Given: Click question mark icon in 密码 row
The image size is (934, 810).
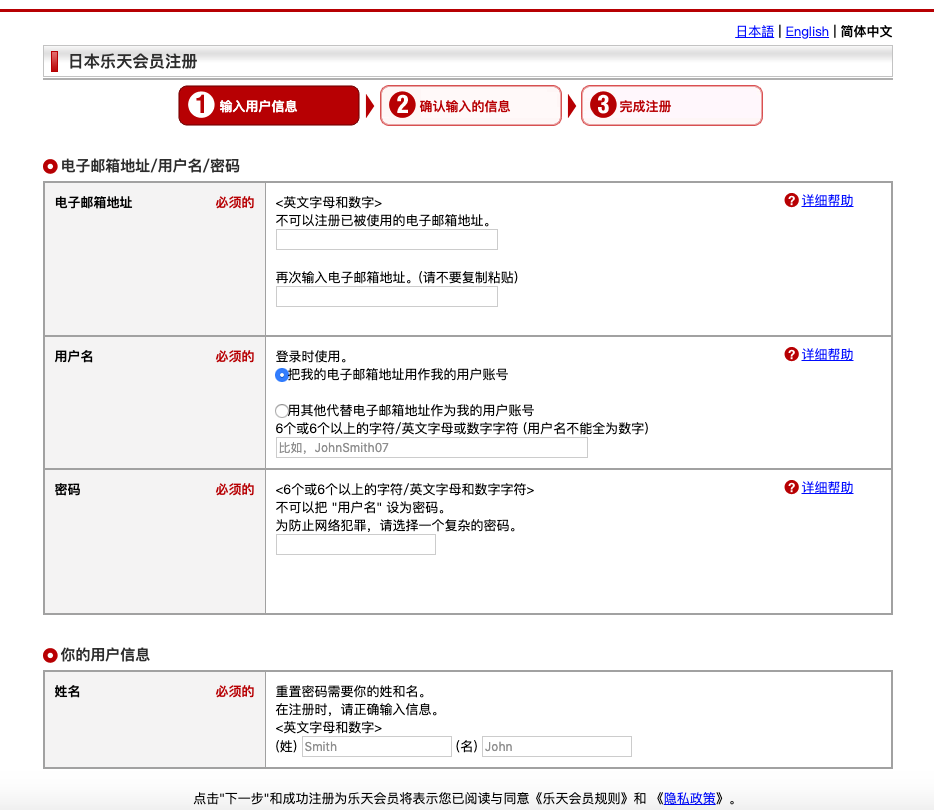Looking at the screenshot, I should click(791, 487).
